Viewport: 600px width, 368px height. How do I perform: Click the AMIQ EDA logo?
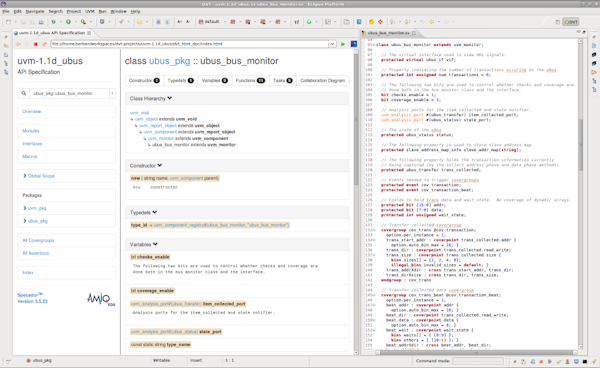[101, 299]
